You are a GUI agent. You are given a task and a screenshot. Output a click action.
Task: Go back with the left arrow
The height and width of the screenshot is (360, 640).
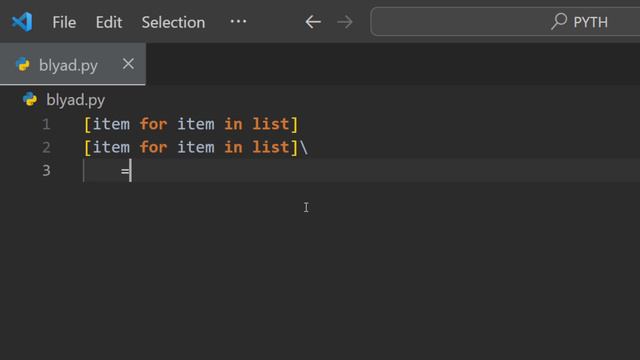(x=313, y=22)
